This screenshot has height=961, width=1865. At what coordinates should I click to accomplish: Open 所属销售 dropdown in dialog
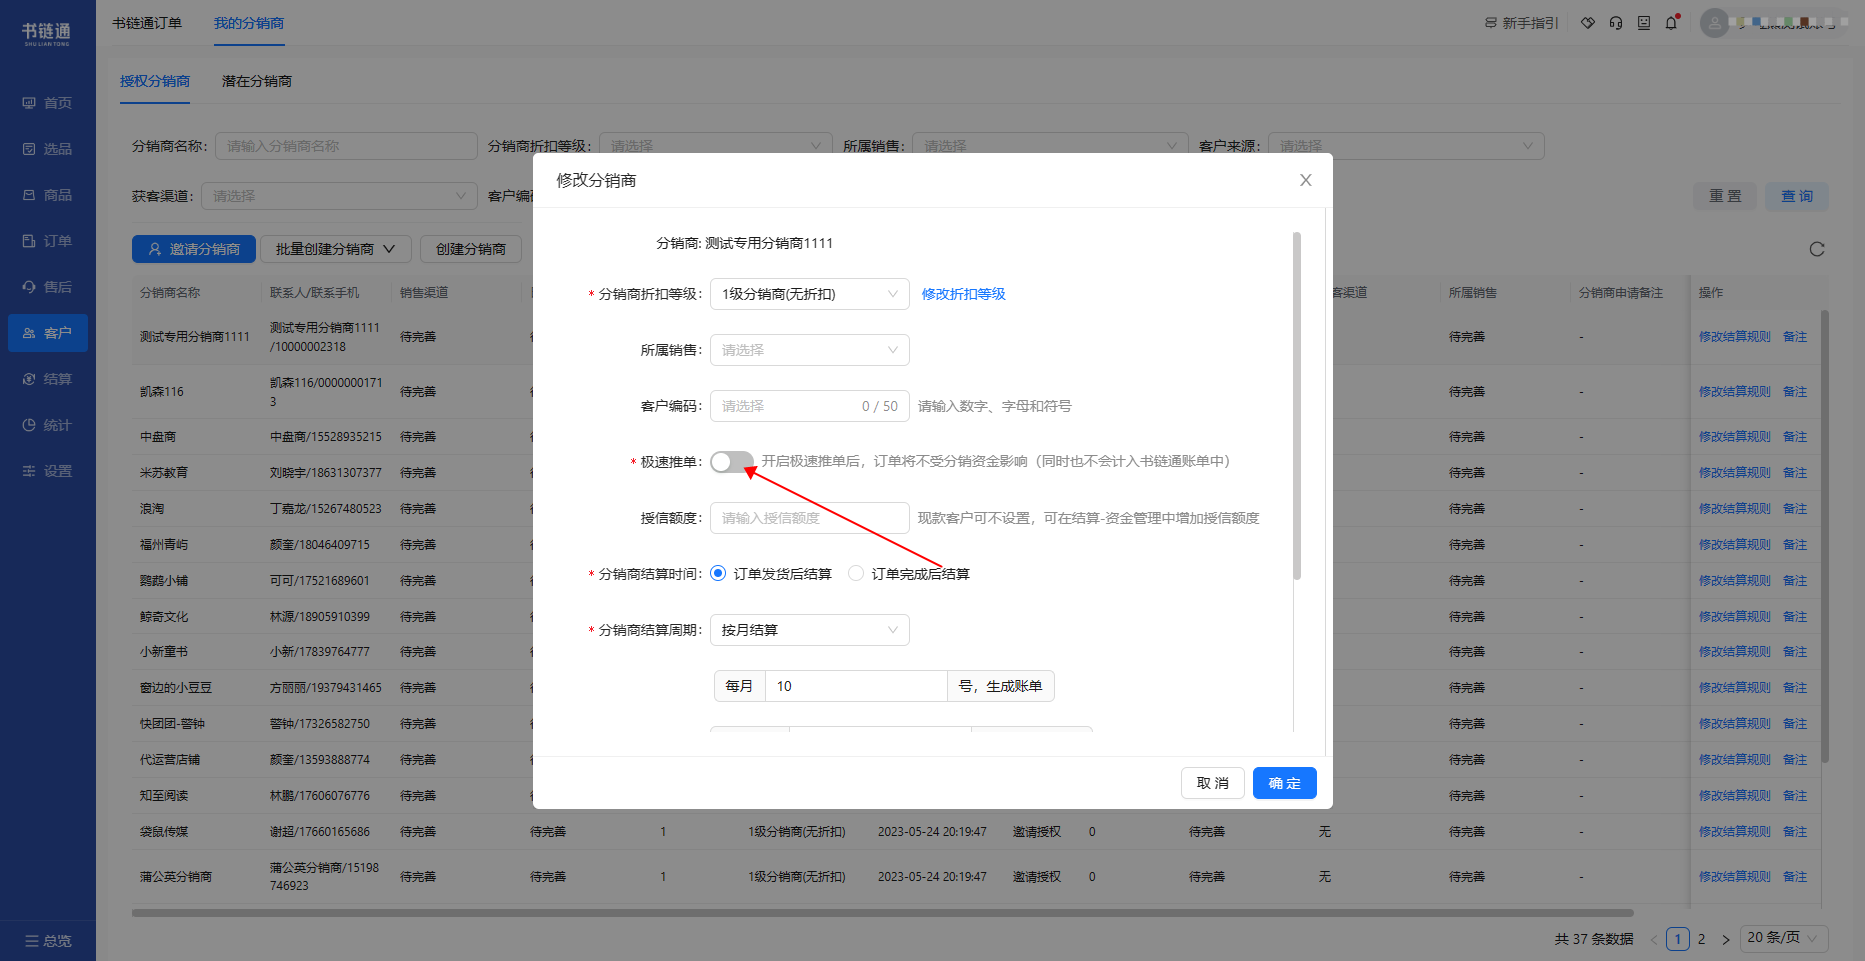pyautogui.click(x=810, y=350)
